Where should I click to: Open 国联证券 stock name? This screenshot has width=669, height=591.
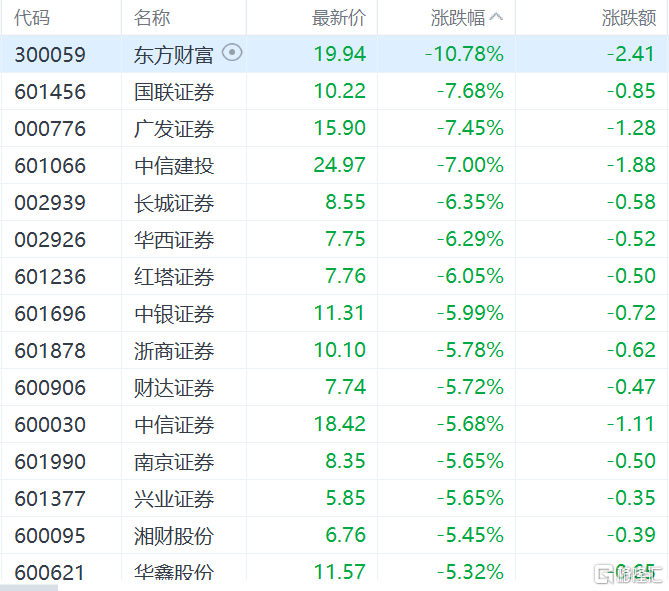[174, 92]
